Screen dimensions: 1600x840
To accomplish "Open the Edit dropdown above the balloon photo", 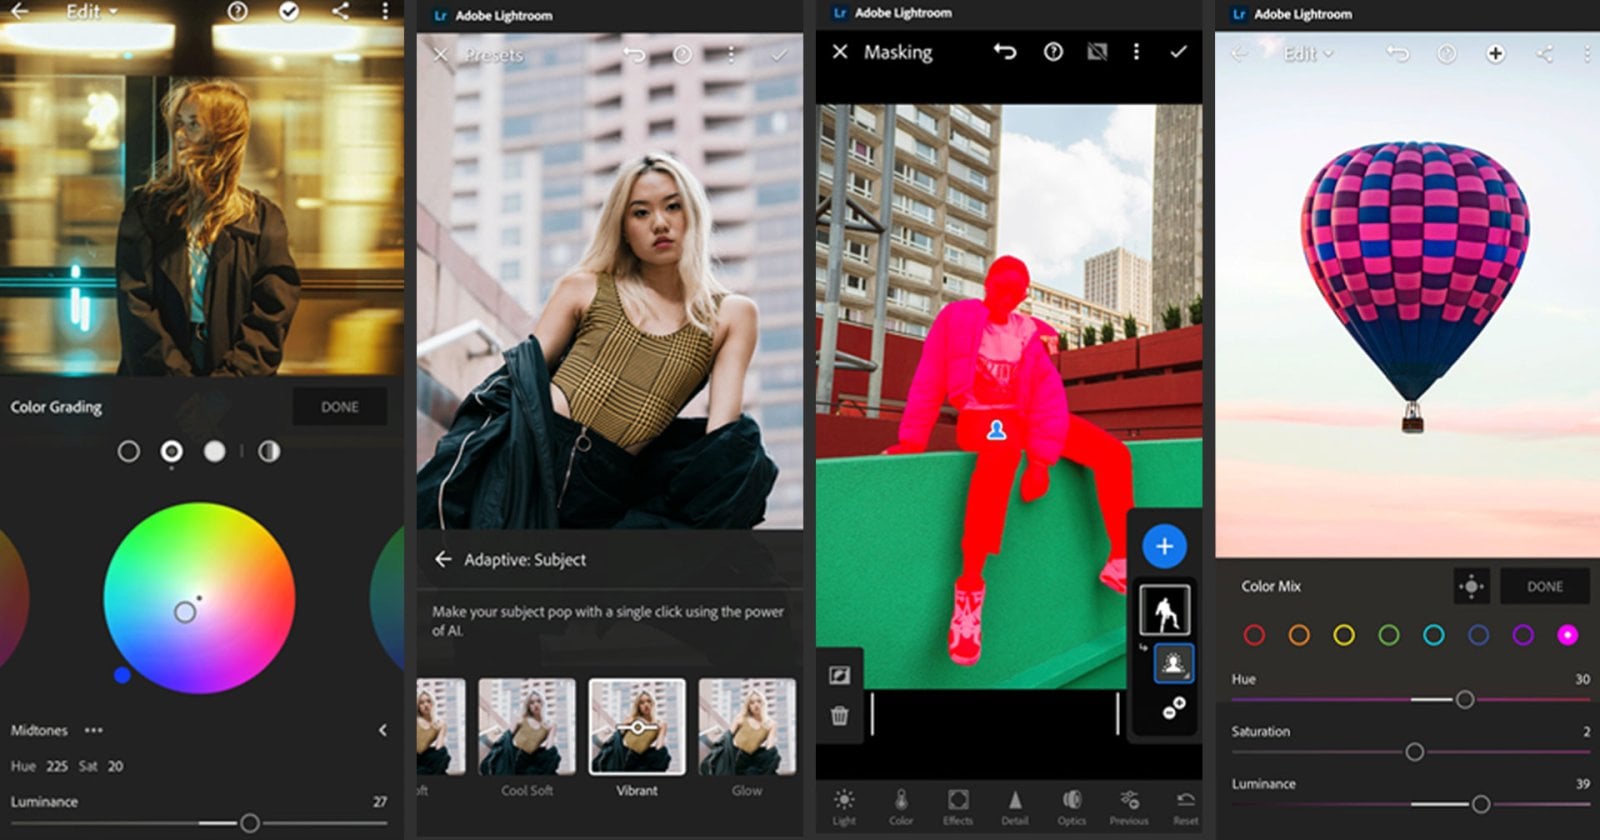I will [x=1307, y=54].
